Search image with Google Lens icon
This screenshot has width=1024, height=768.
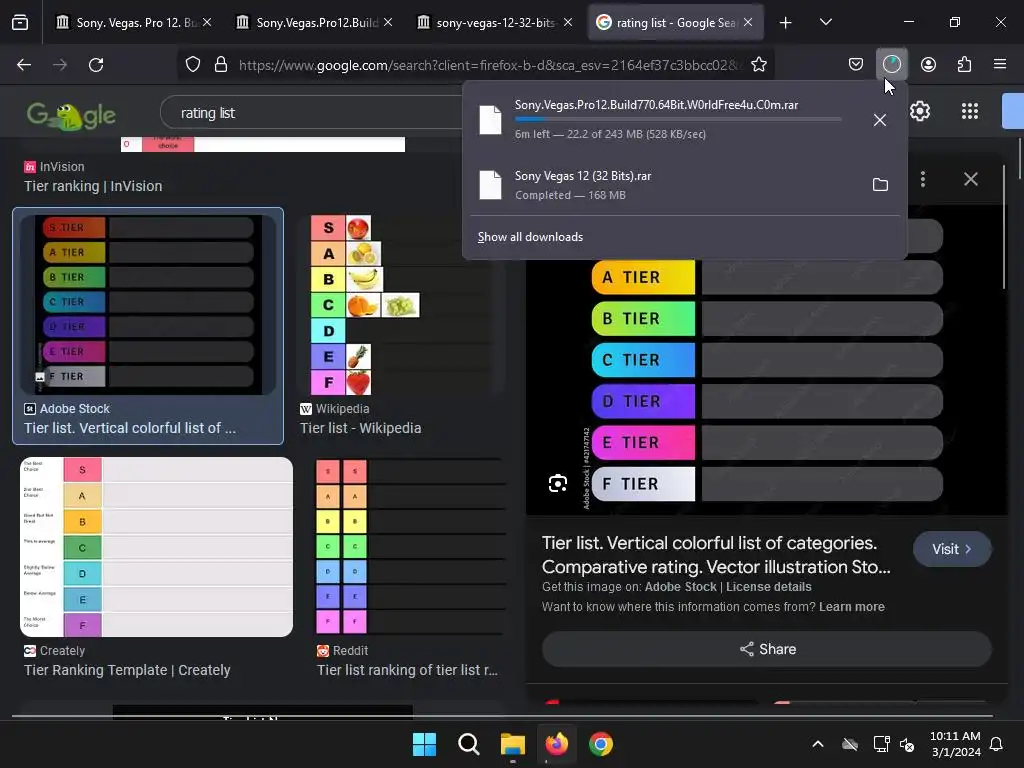point(558,483)
